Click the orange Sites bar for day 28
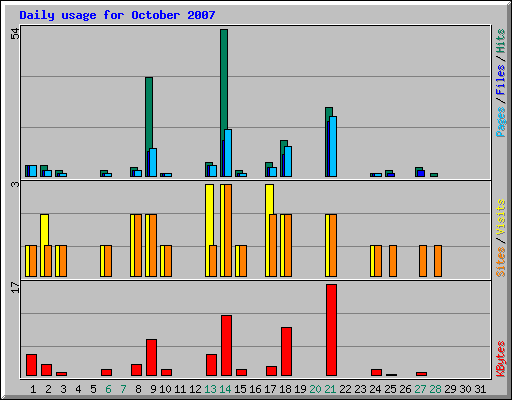 pyautogui.click(x=438, y=261)
